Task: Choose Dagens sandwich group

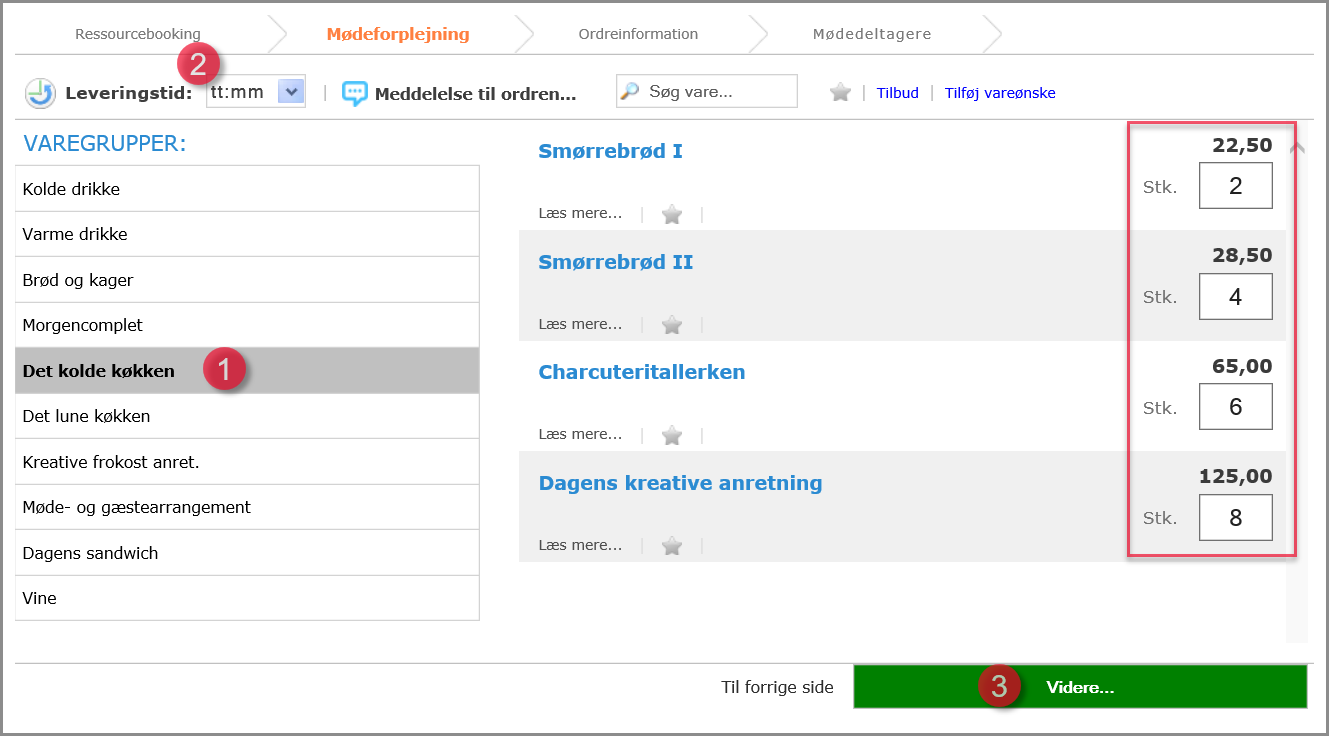Action: click(x=247, y=553)
